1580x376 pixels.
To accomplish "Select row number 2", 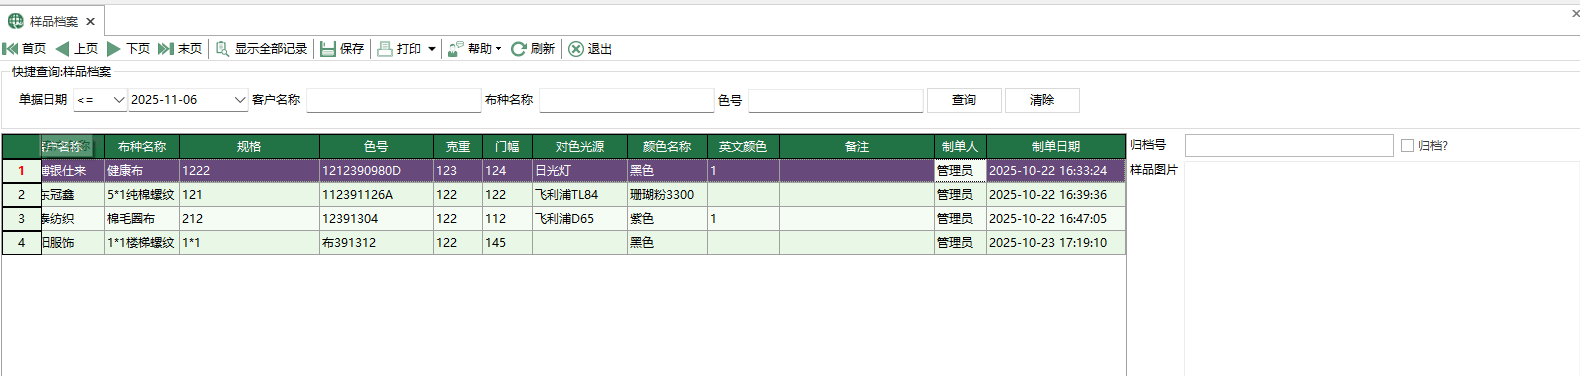I will tap(21, 195).
